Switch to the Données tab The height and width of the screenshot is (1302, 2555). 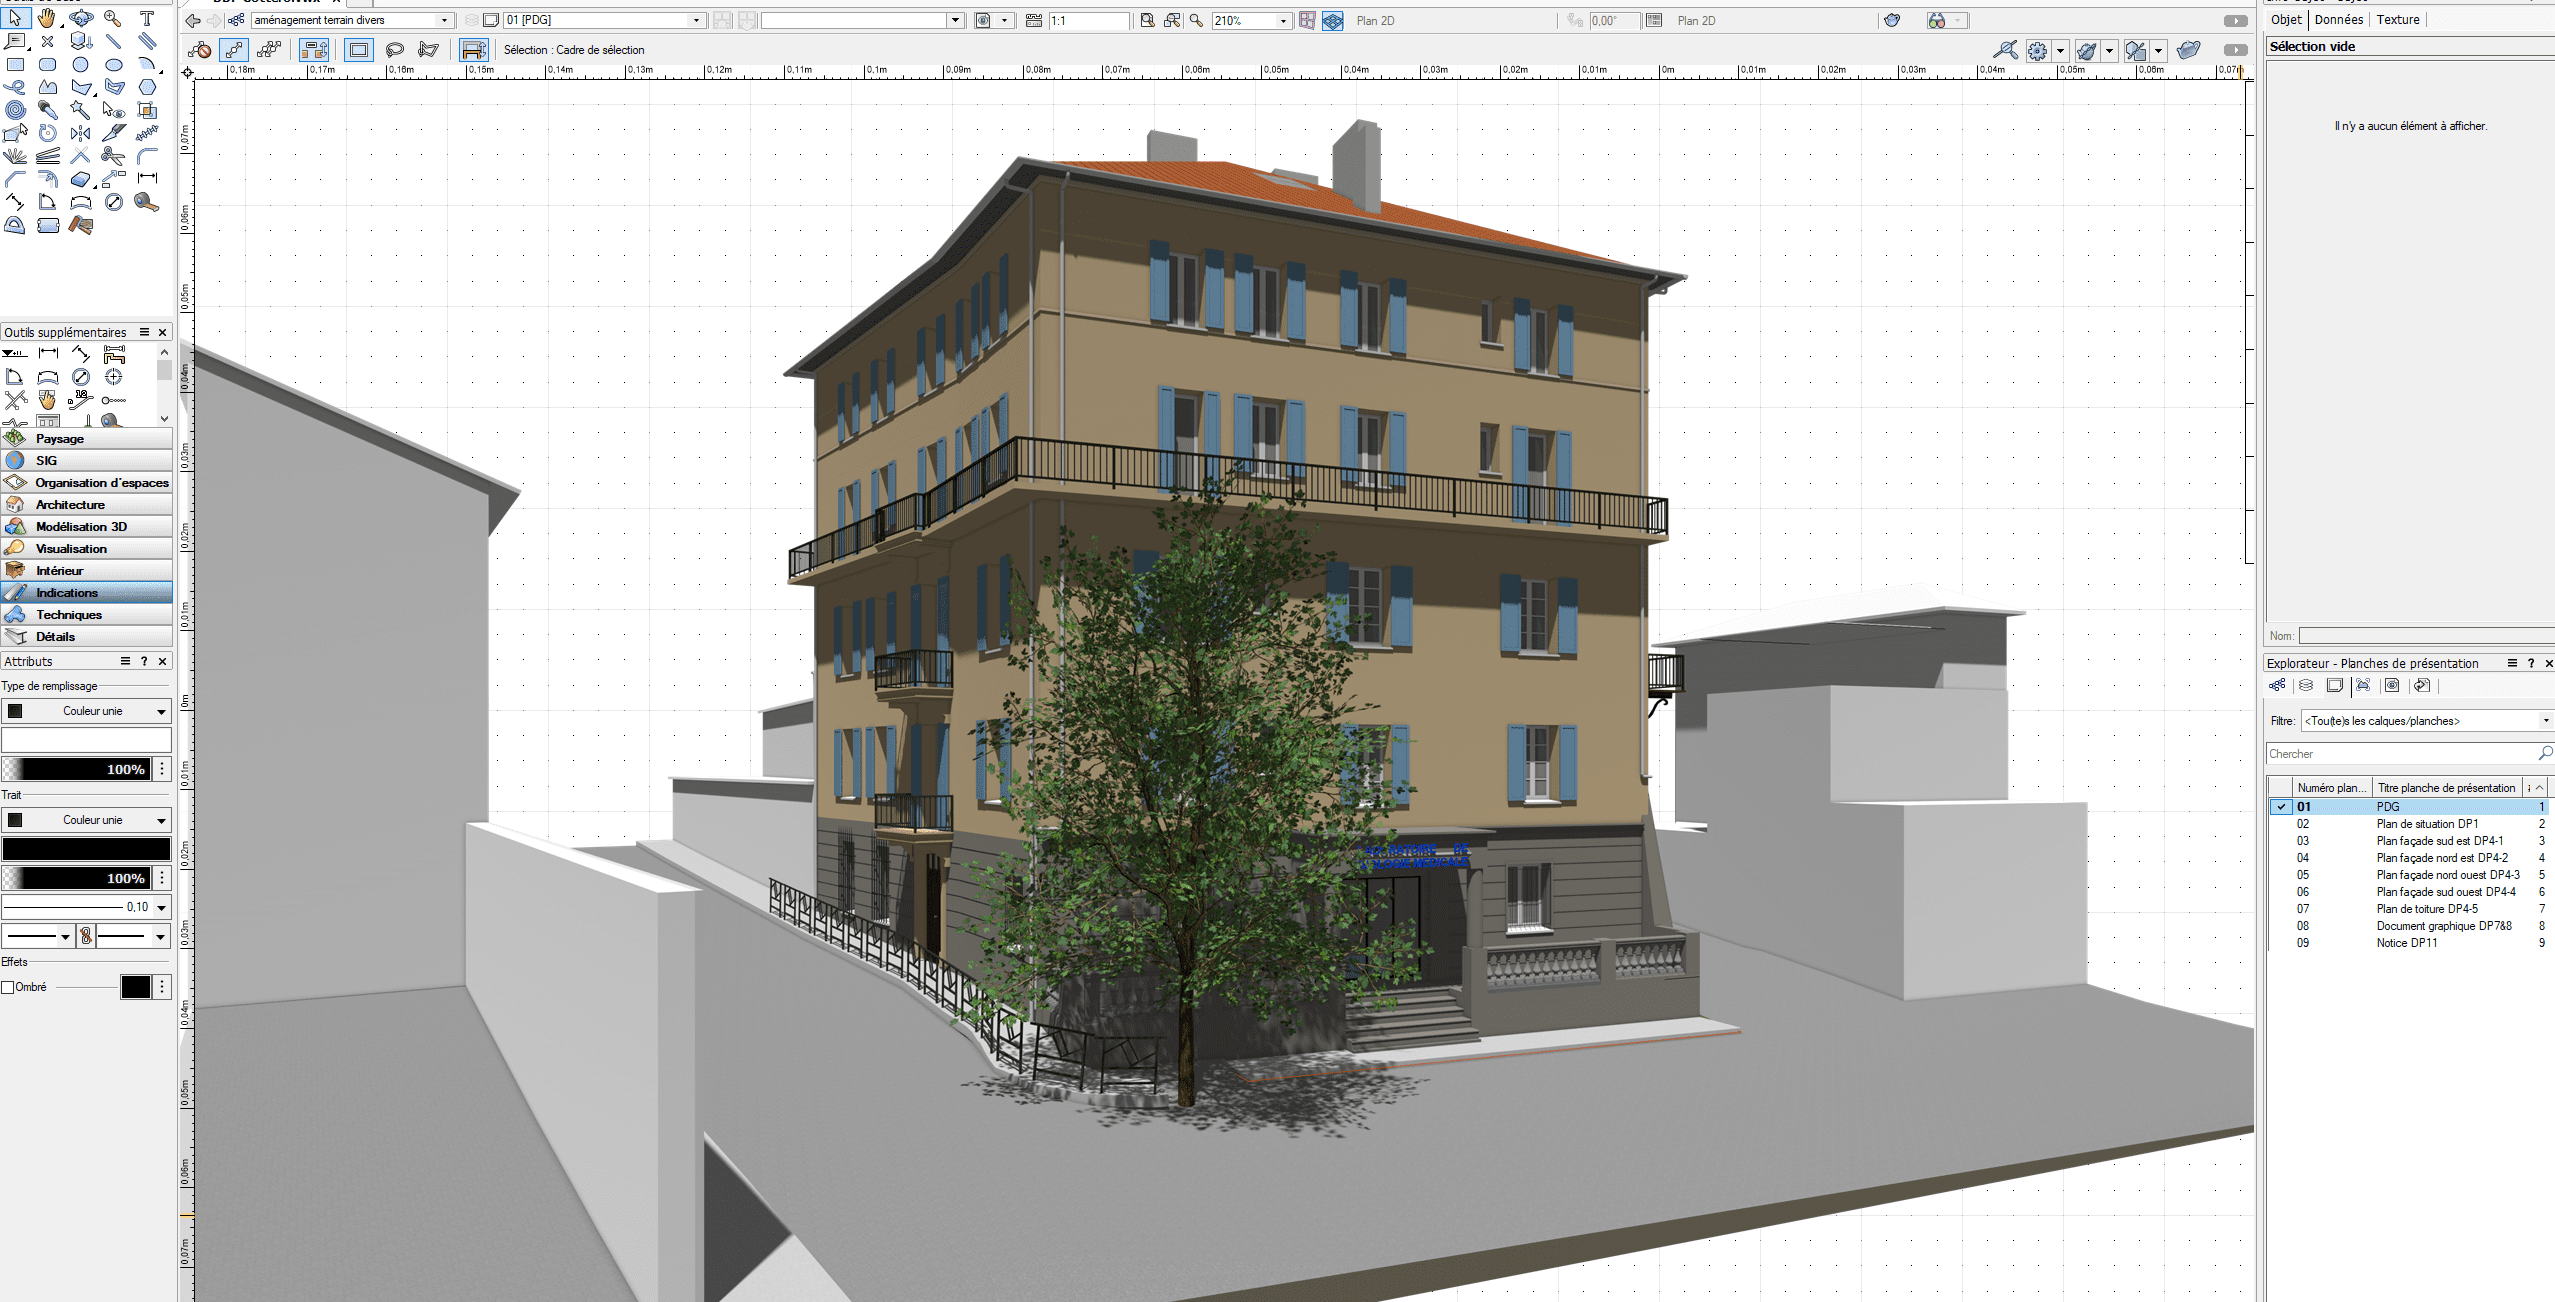point(2338,19)
